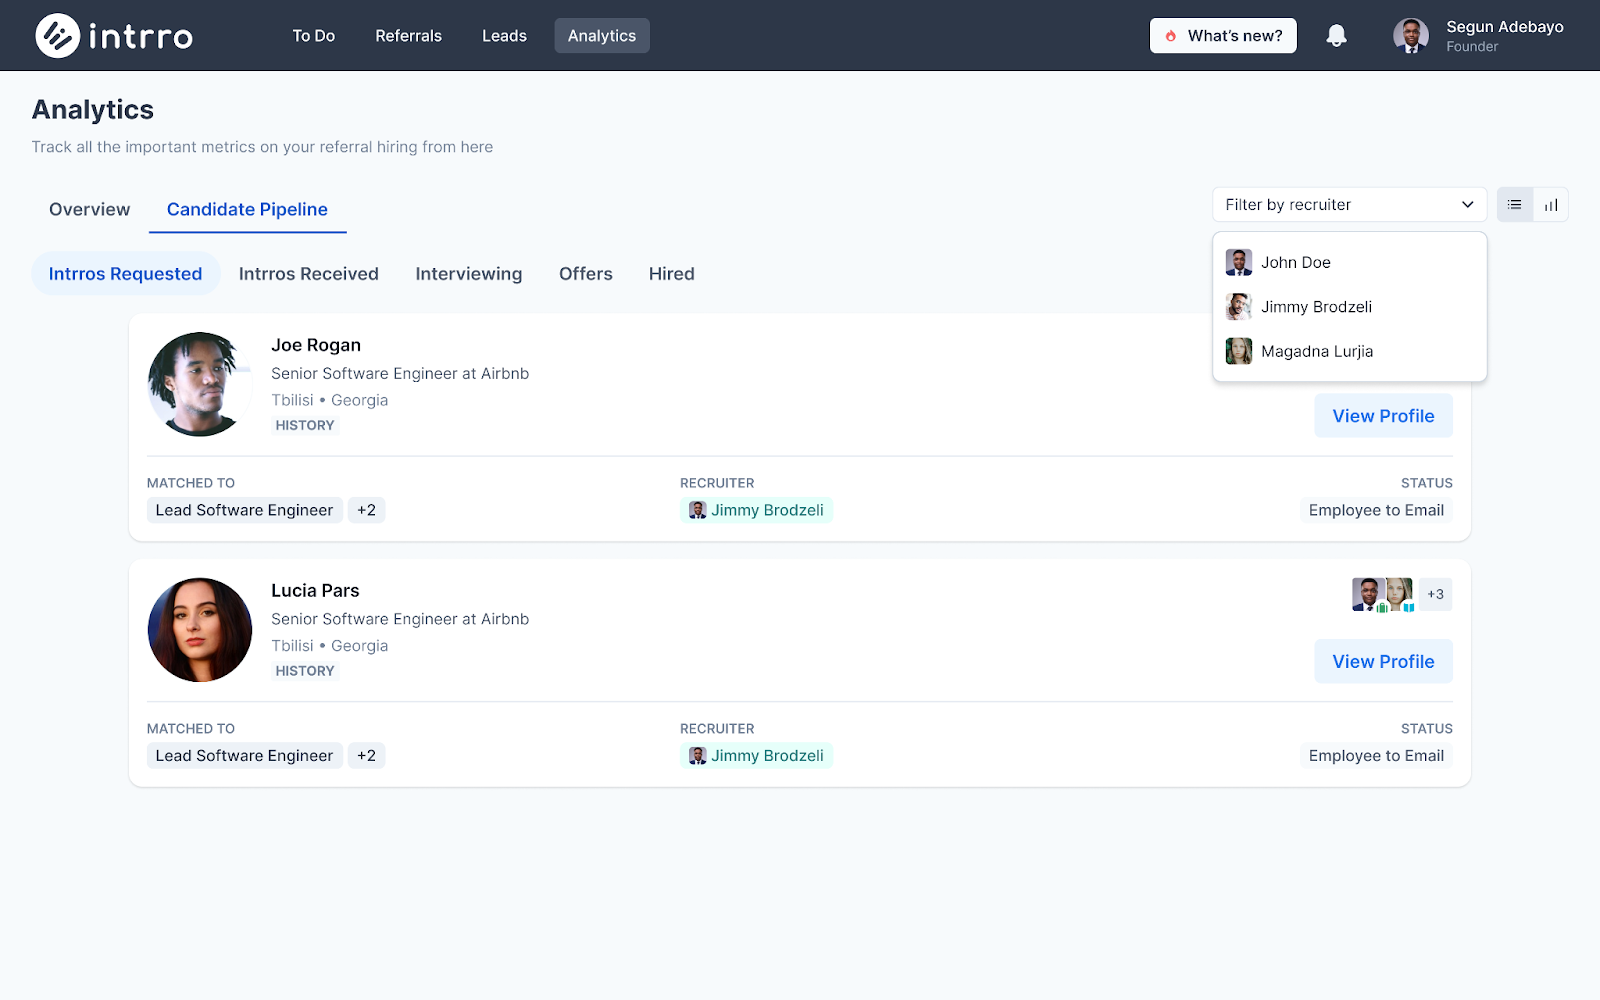
Task: Select the Hired stage
Action: point(672,274)
